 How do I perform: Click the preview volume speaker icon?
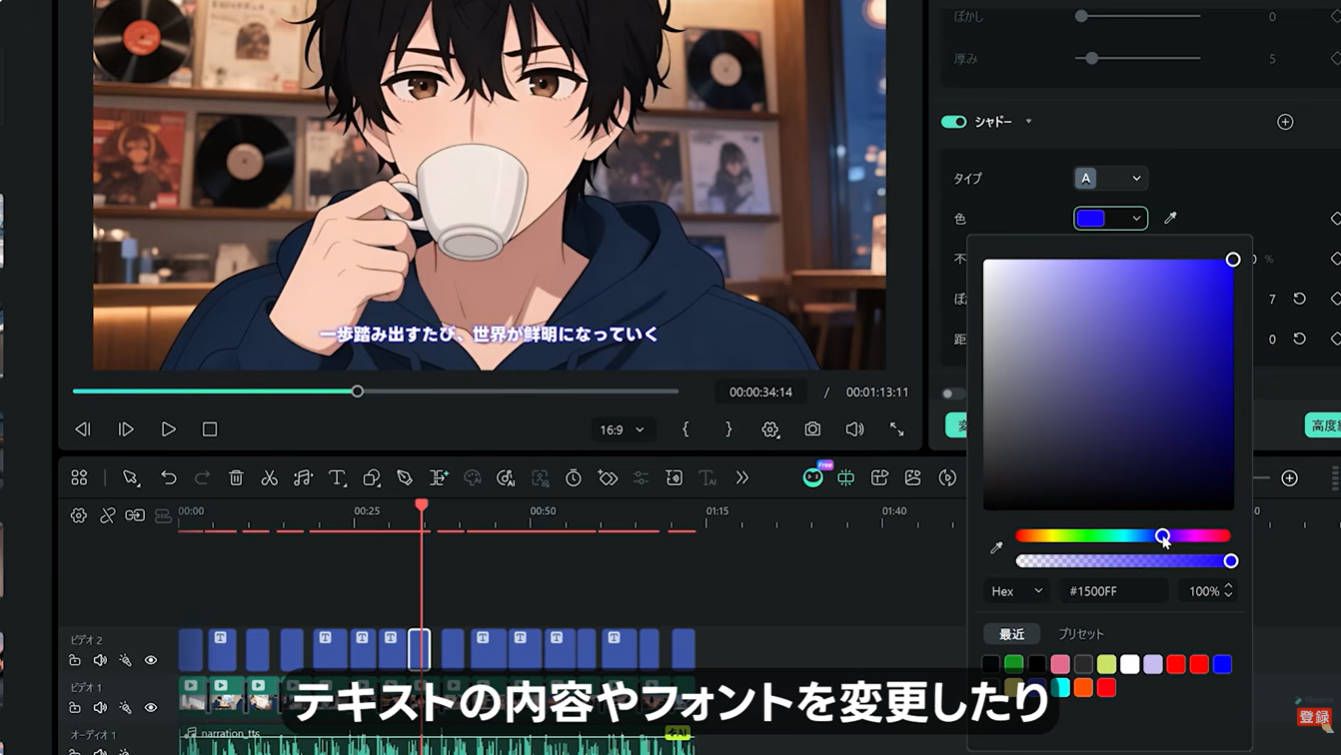click(x=854, y=429)
